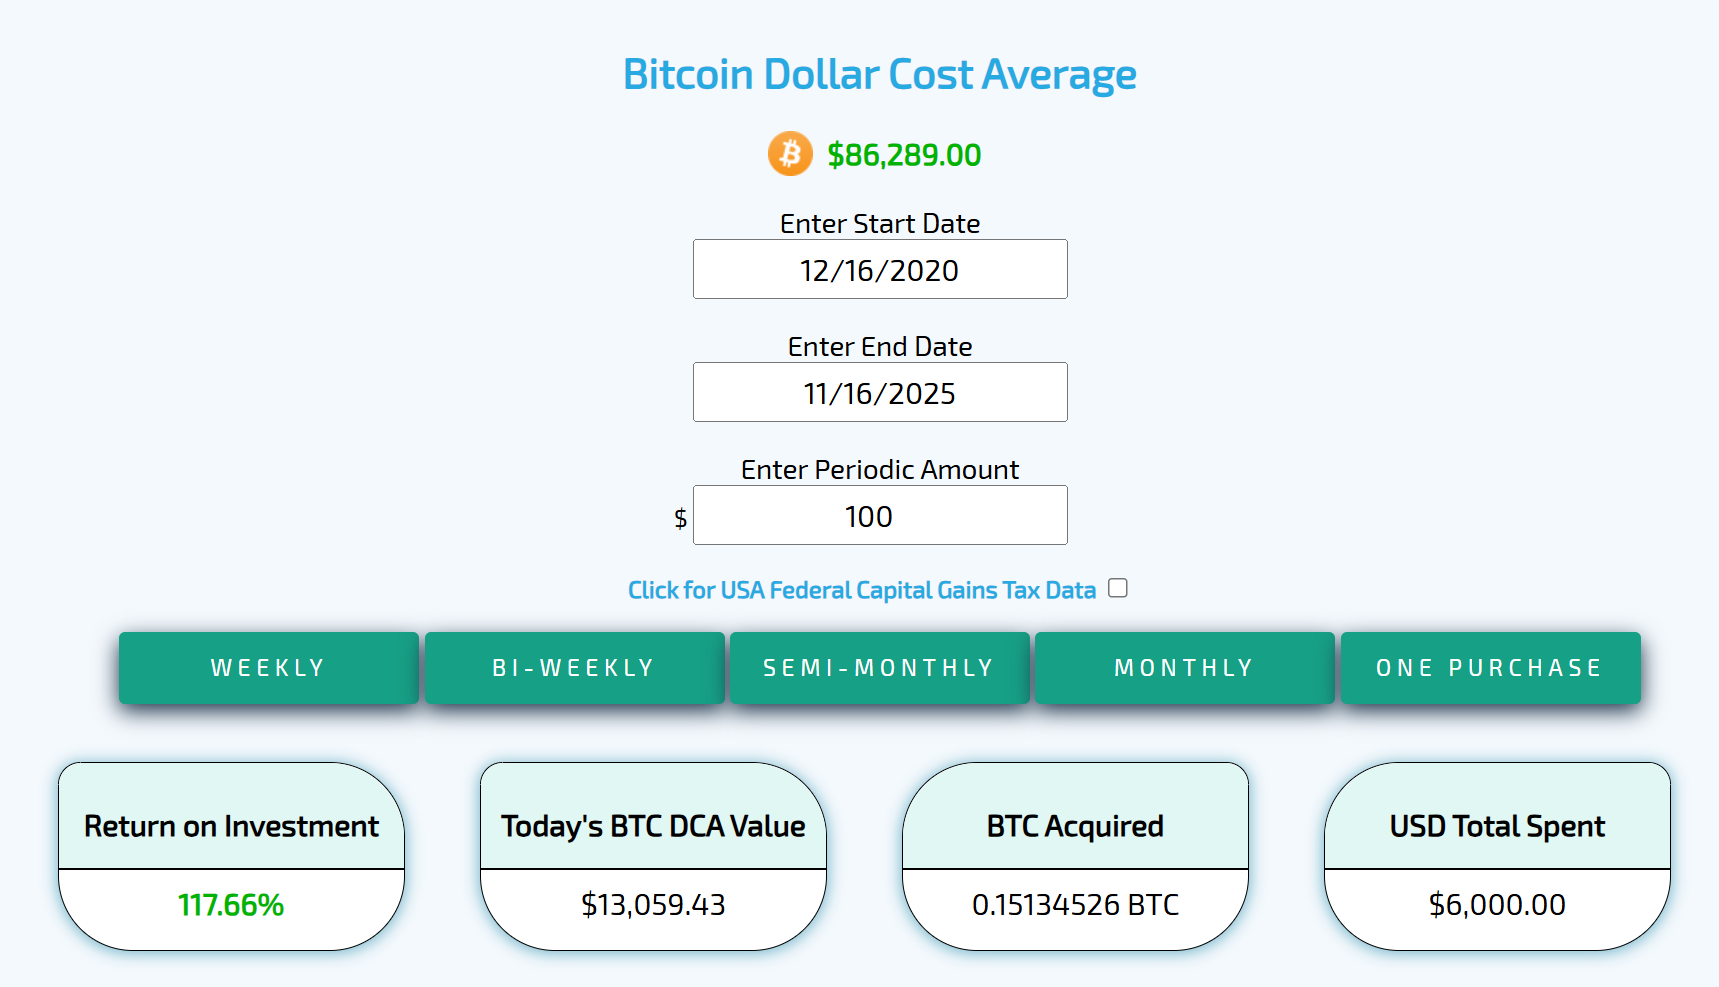Select the USD Total Spent $6,000.00 value

[x=1497, y=905]
